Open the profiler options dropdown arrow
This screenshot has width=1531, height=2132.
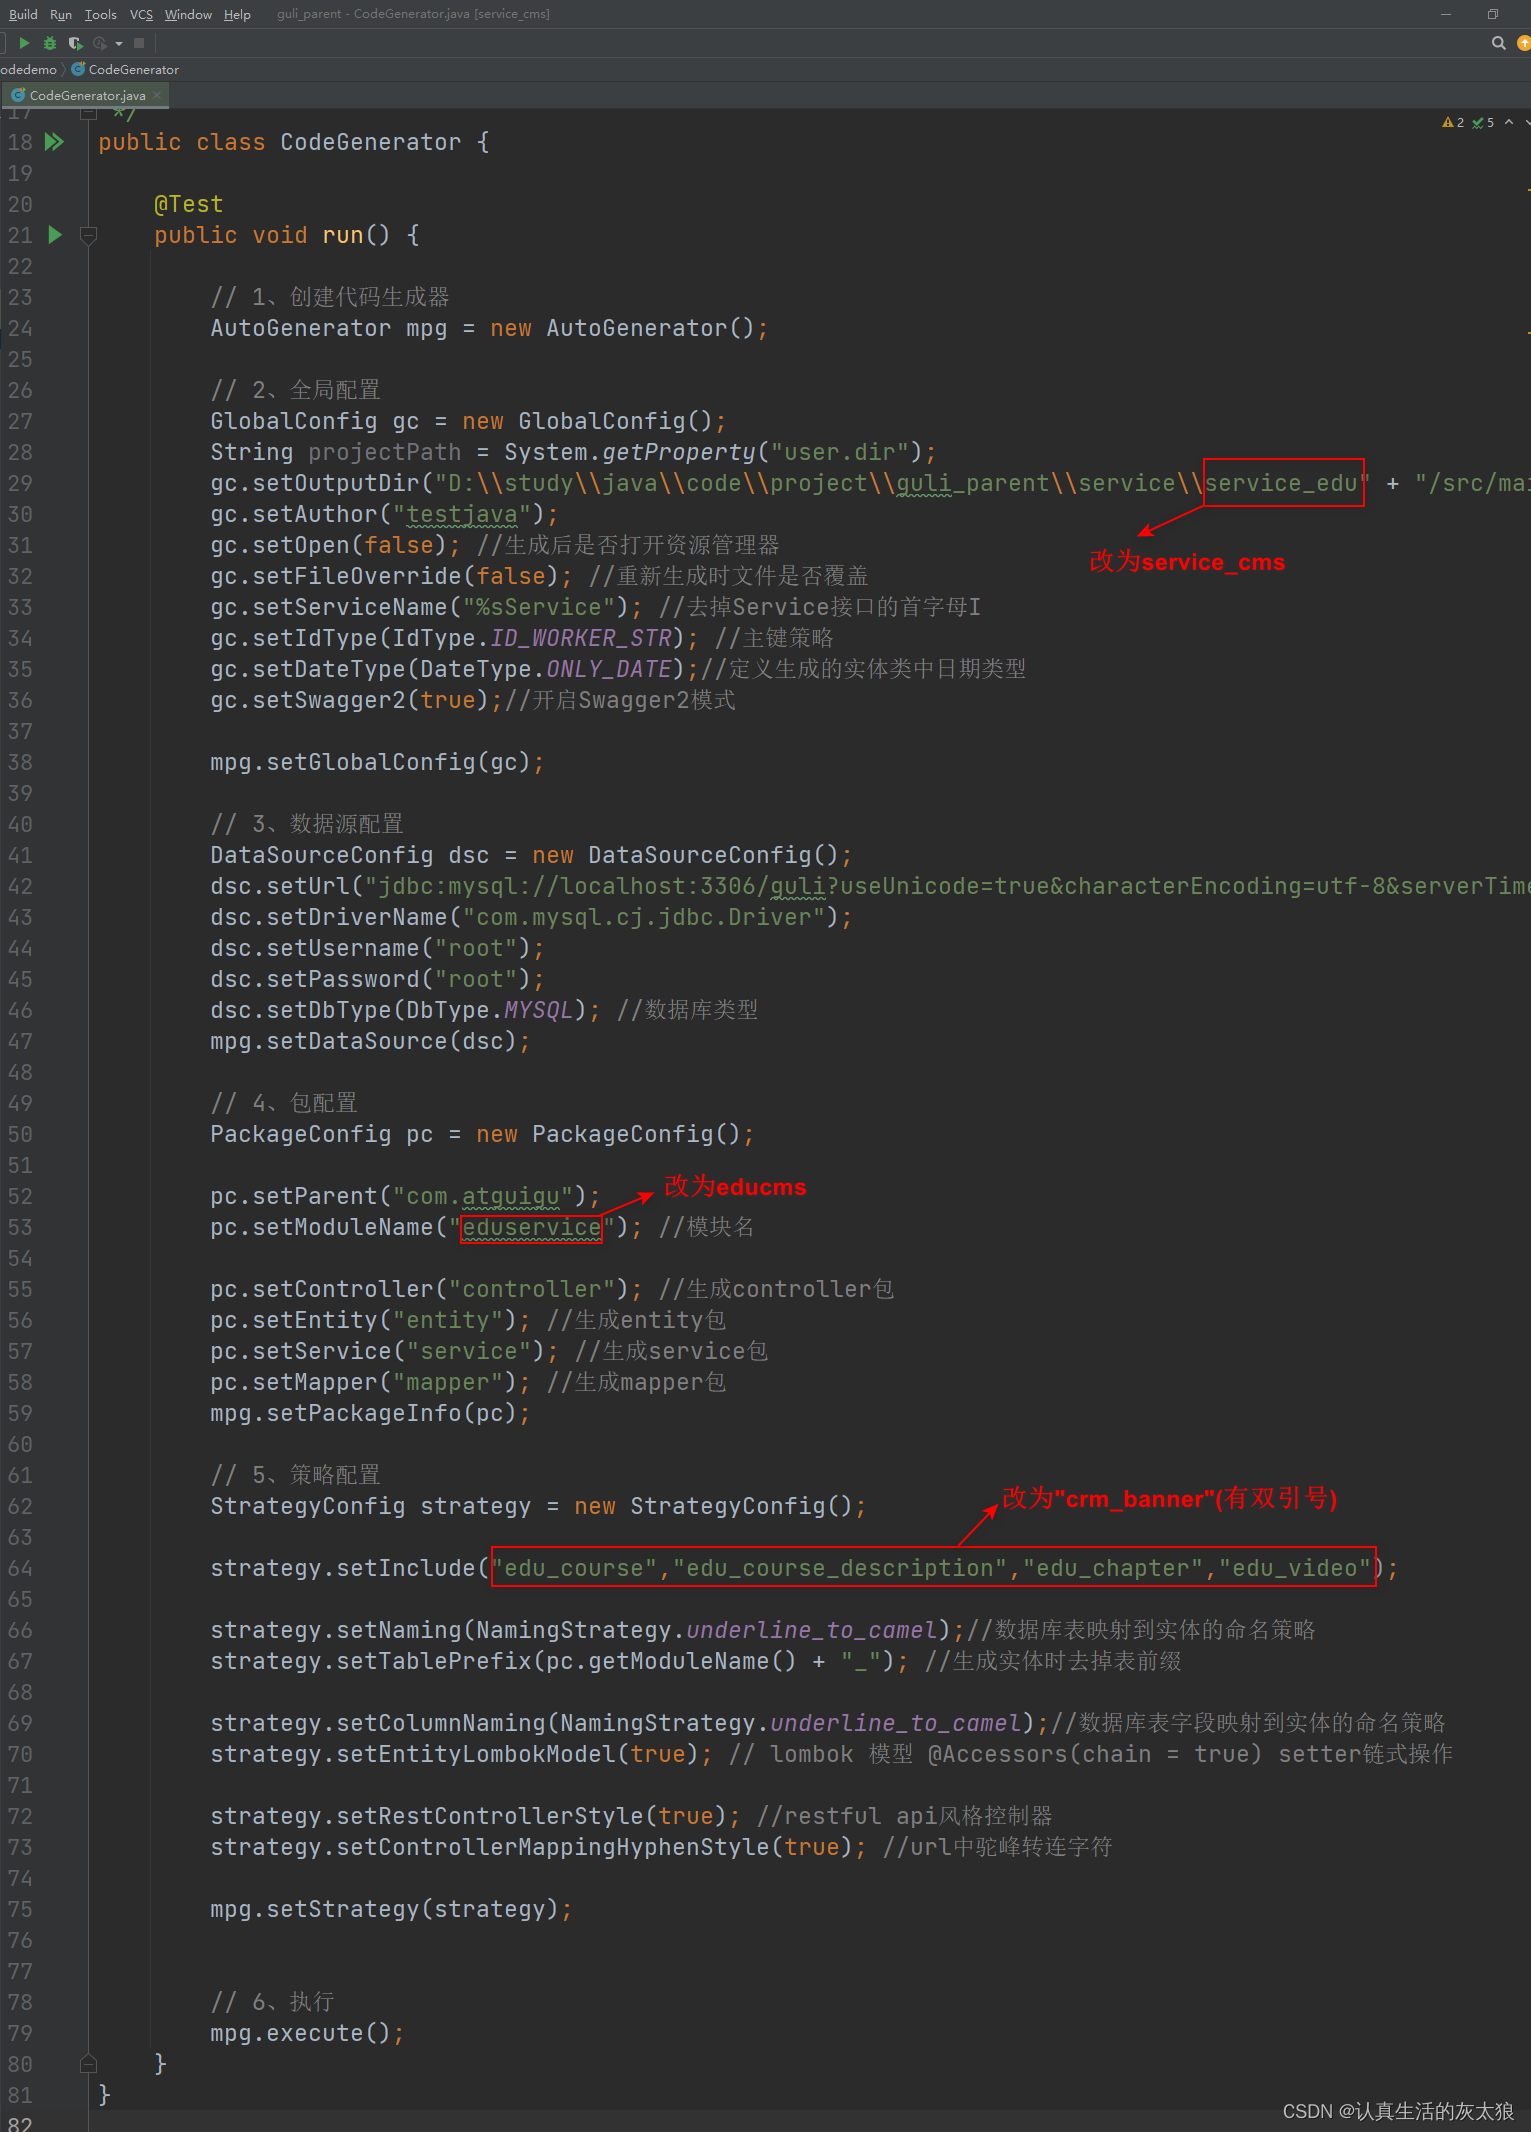[119, 43]
